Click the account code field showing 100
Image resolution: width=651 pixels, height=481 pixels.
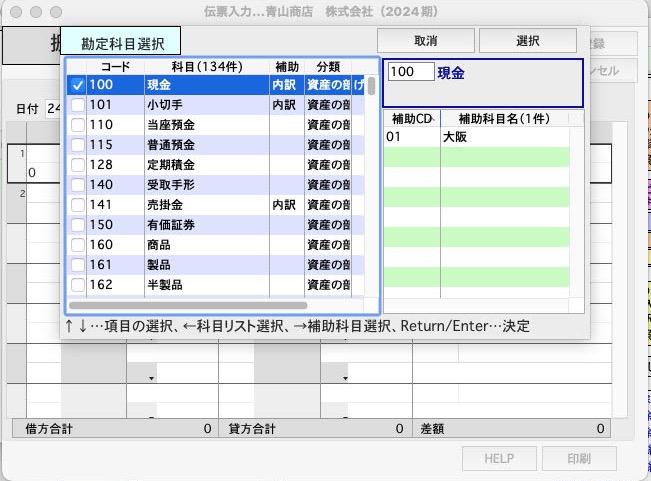[x=410, y=73]
